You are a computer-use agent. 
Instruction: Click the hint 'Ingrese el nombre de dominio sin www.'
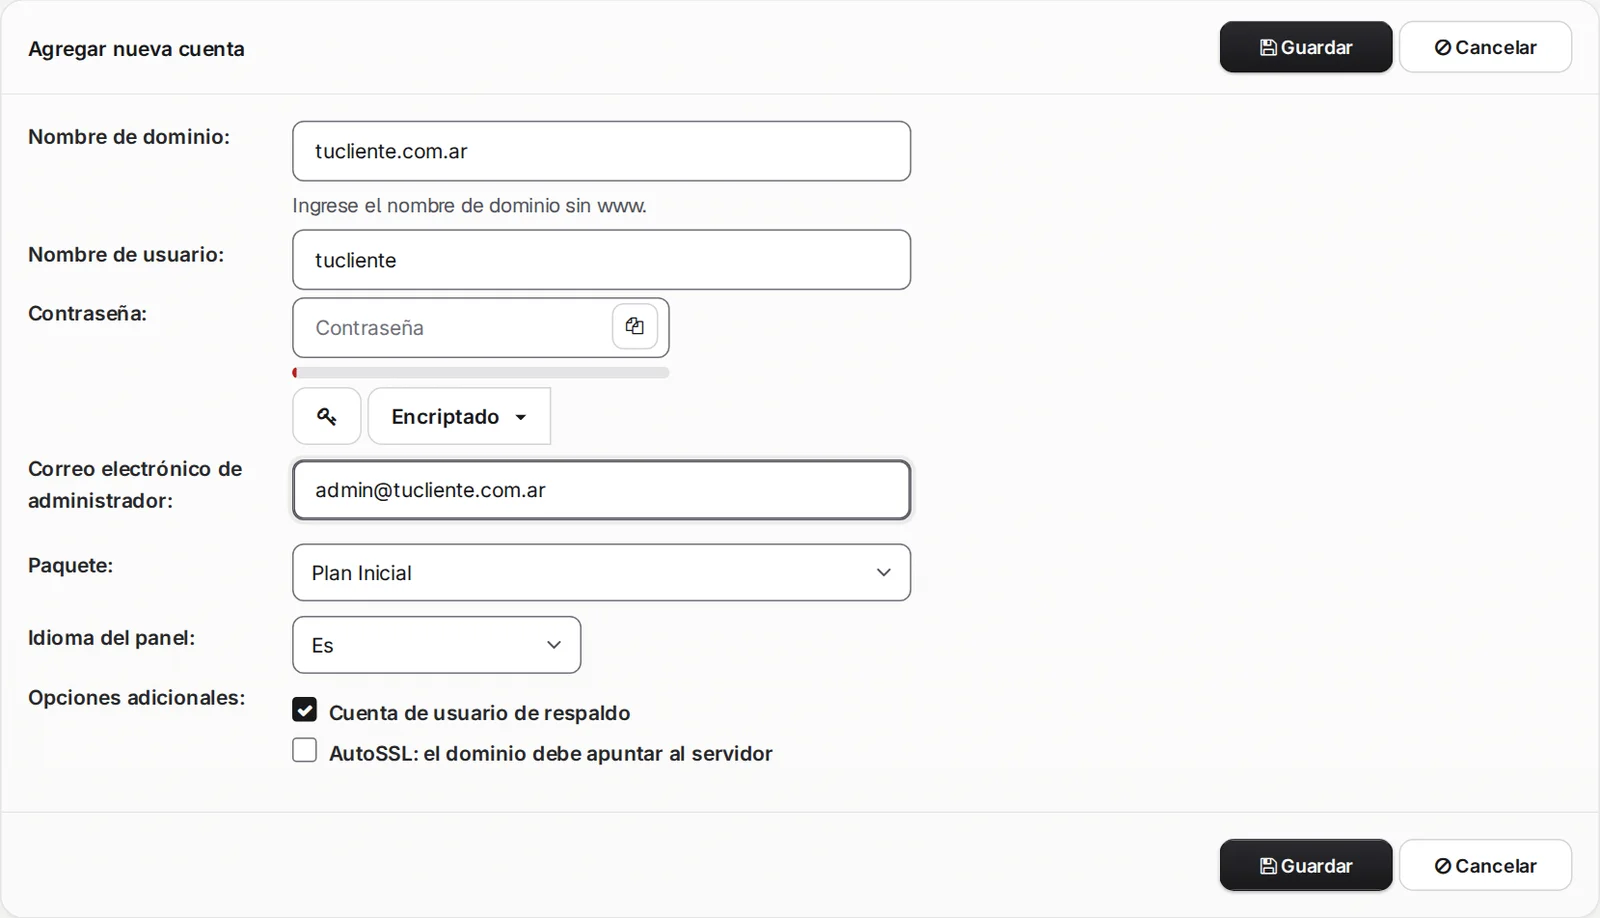coord(469,205)
